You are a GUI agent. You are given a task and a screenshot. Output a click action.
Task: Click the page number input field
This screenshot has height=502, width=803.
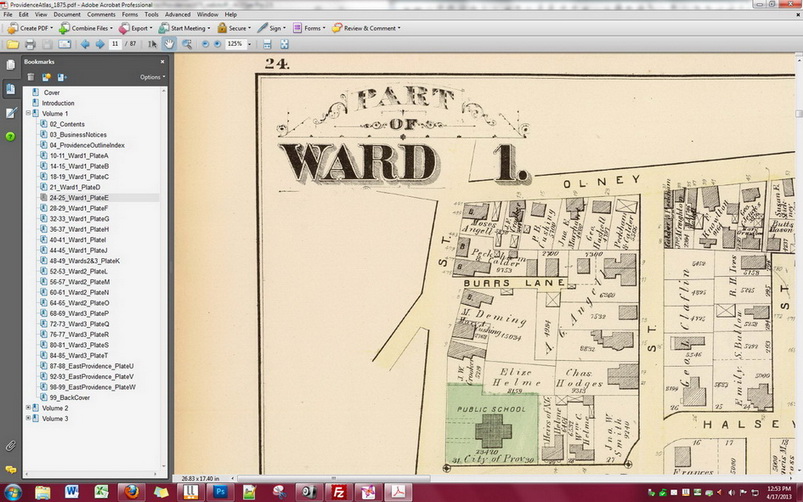tap(115, 44)
